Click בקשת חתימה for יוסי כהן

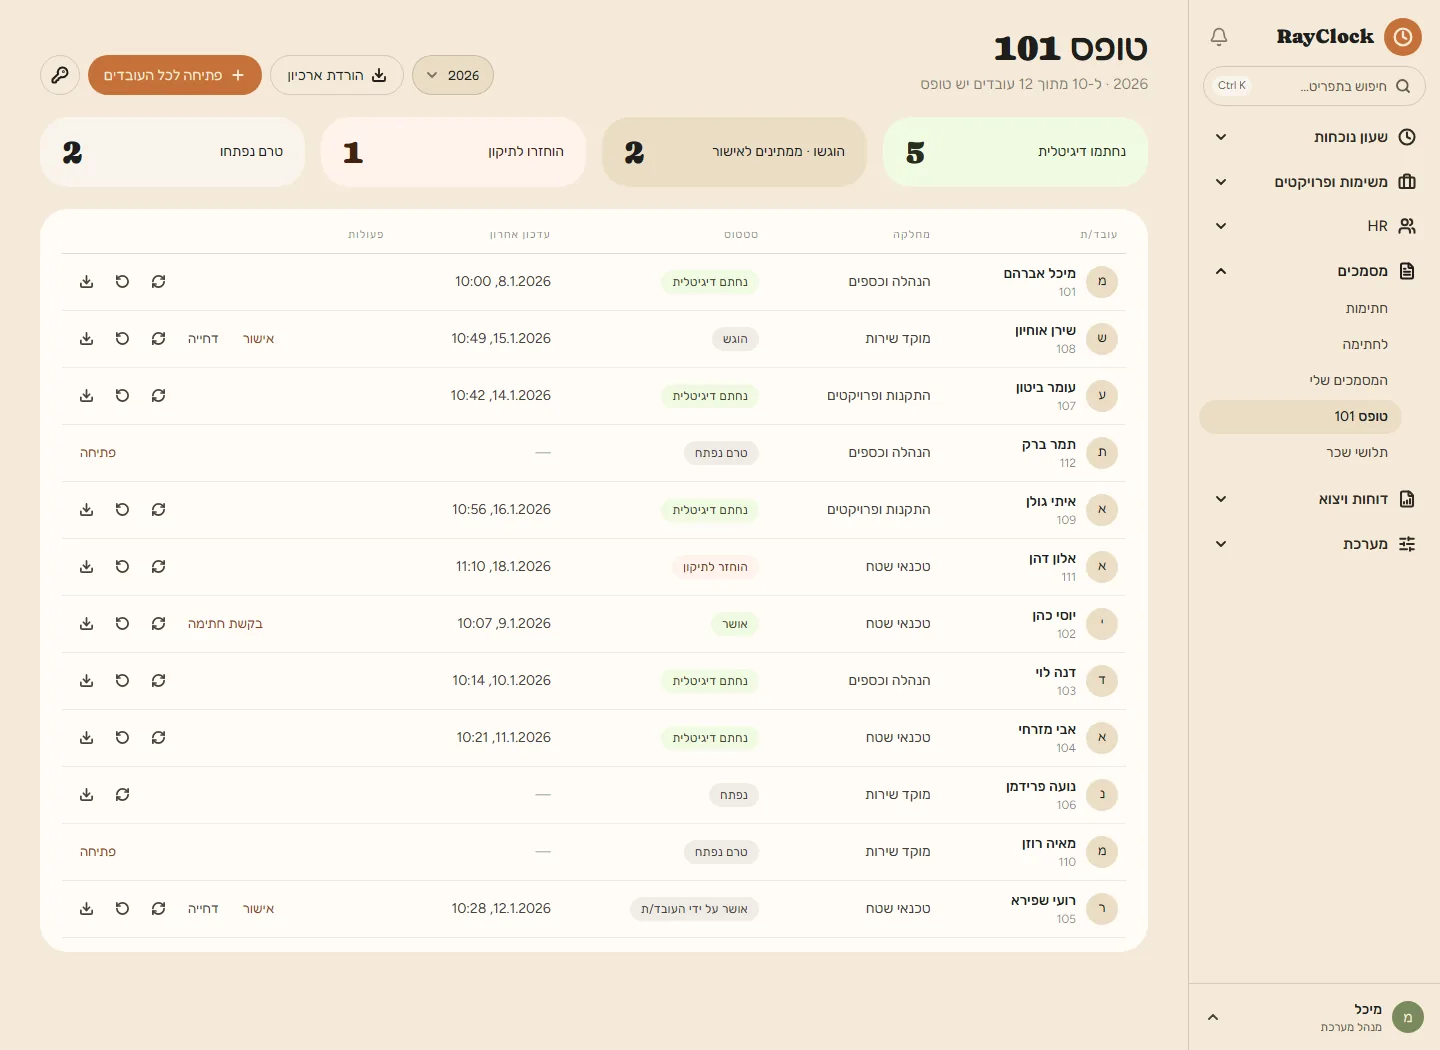click(225, 624)
